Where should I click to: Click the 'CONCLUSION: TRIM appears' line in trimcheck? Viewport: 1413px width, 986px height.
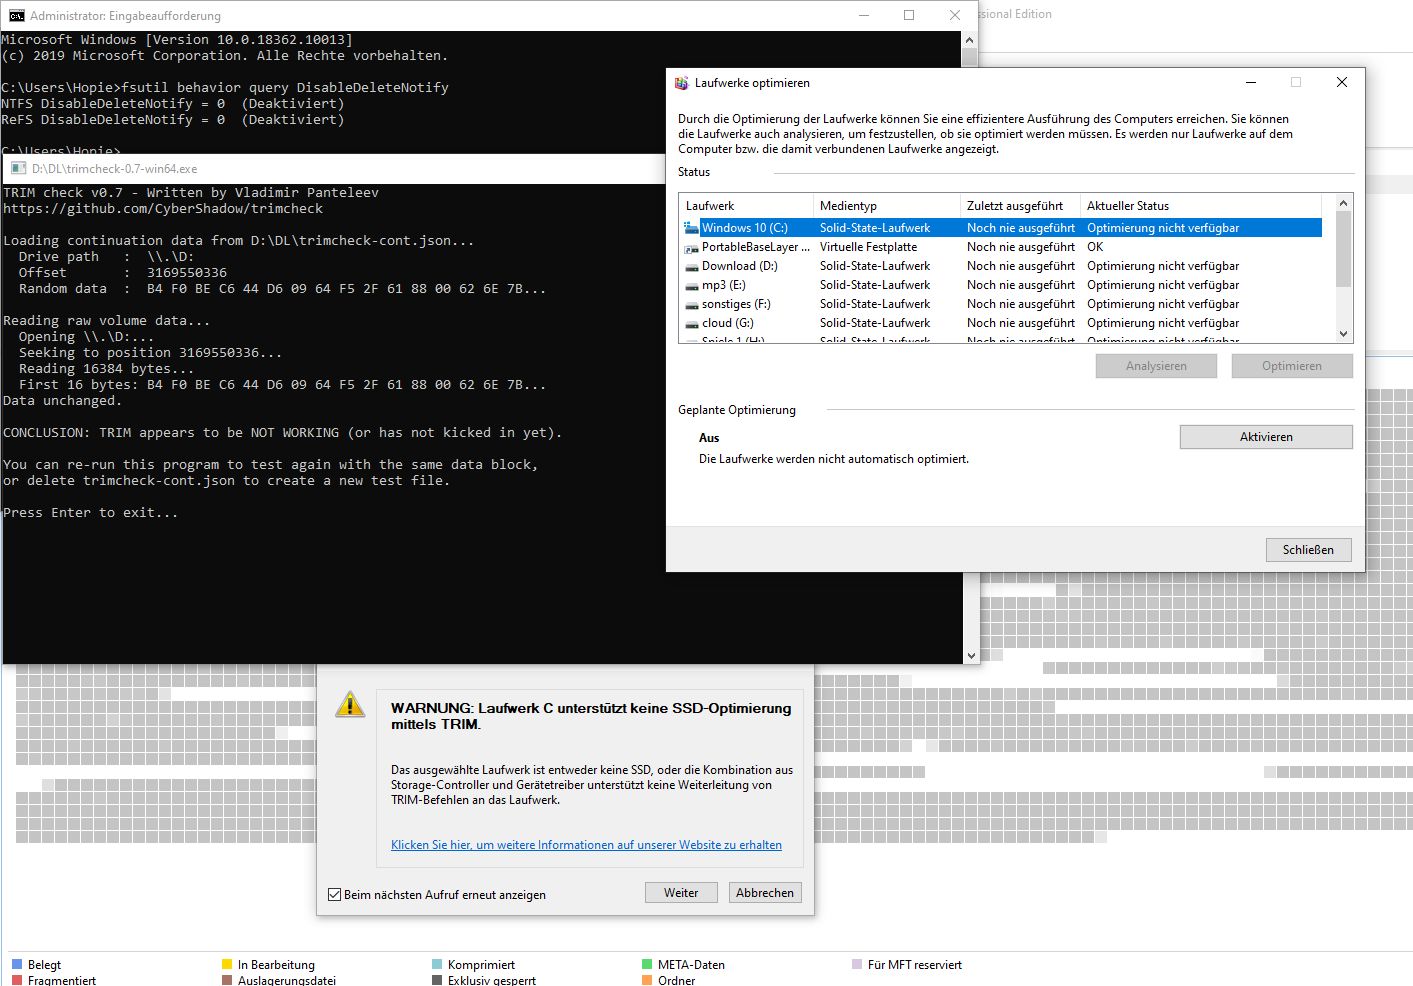(283, 433)
